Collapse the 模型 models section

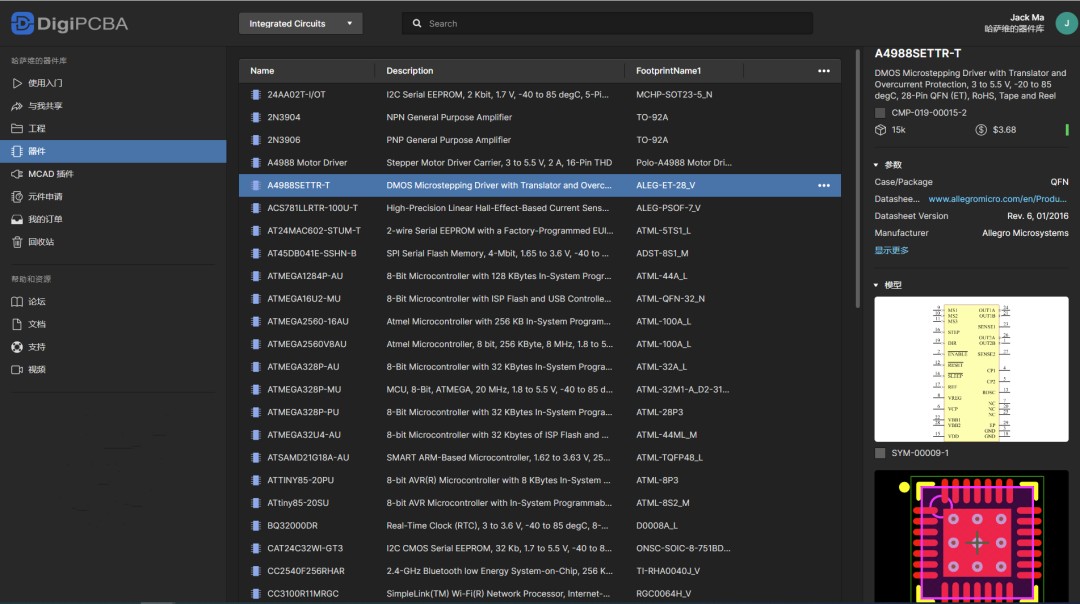click(876, 285)
